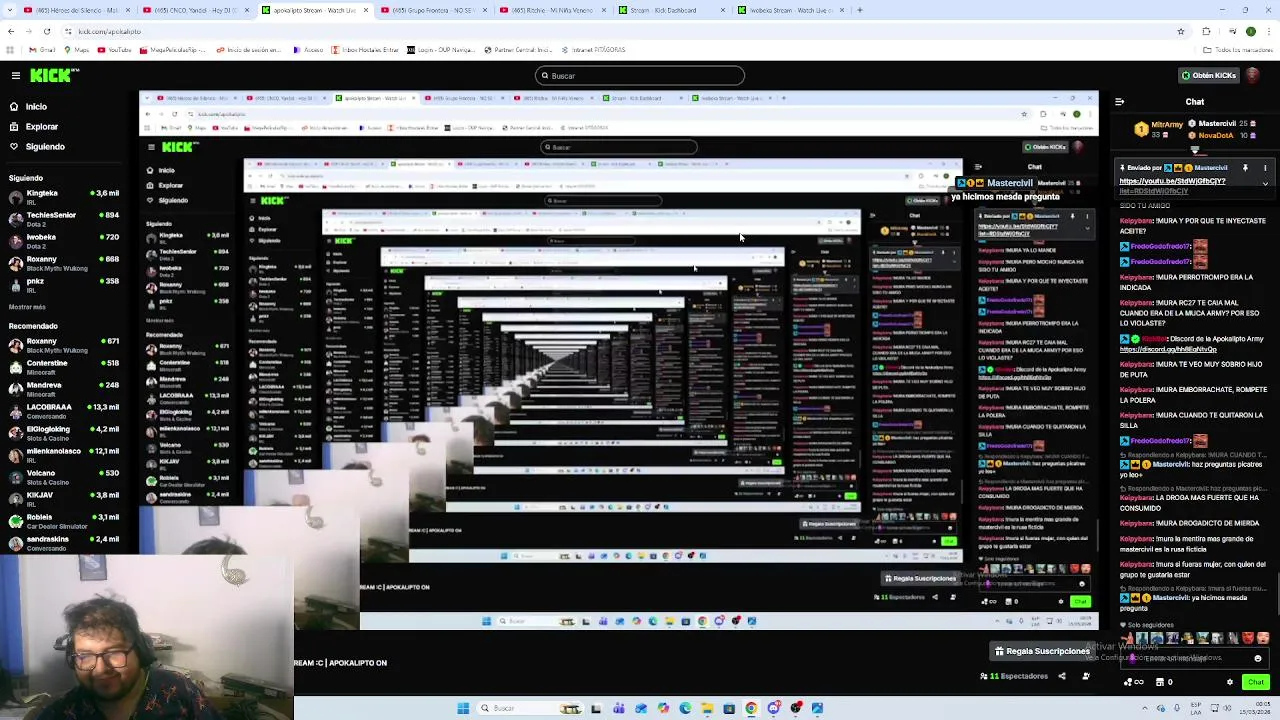This screenshot has height=720, width=1280.
Task: Share the stream with share icon
Action: pyautogui.click(x=1062, y=677)
